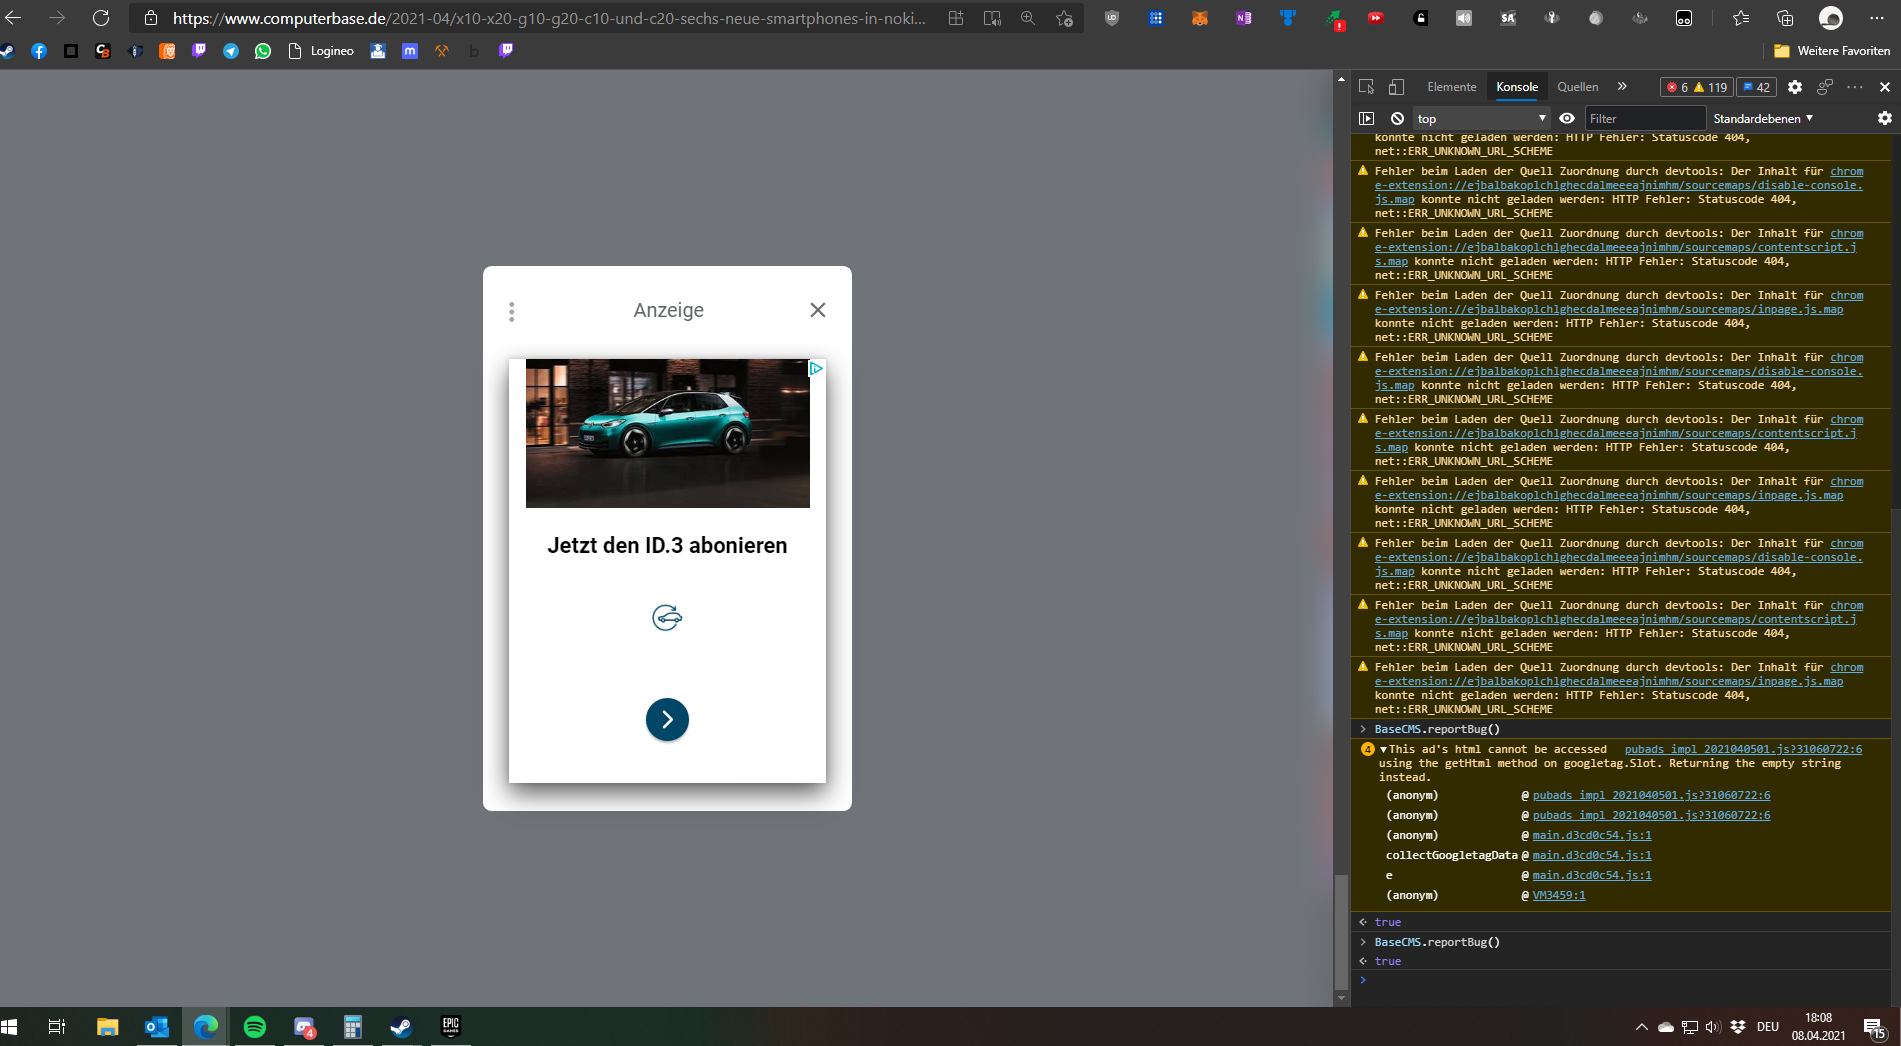Toggle the console sidebar panel

coord(1367,118)
